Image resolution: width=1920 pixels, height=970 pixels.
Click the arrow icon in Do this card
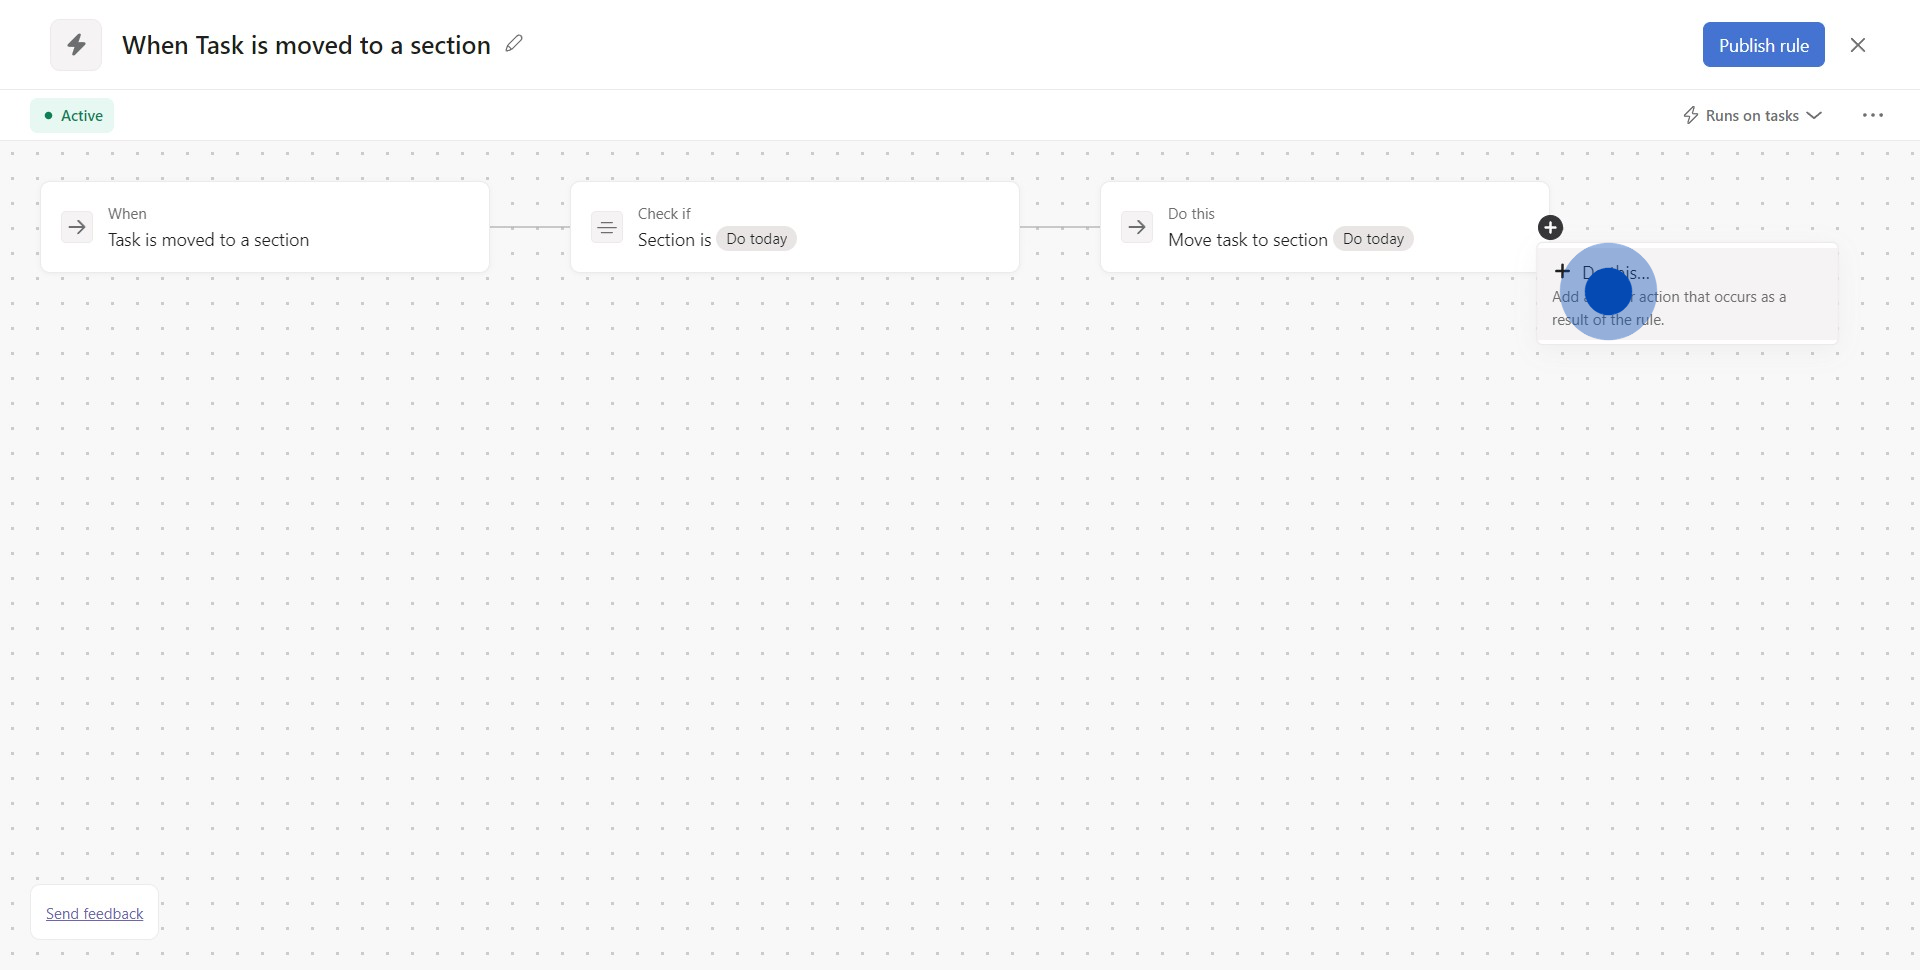pyautogui.click(x=1137, y=227)
